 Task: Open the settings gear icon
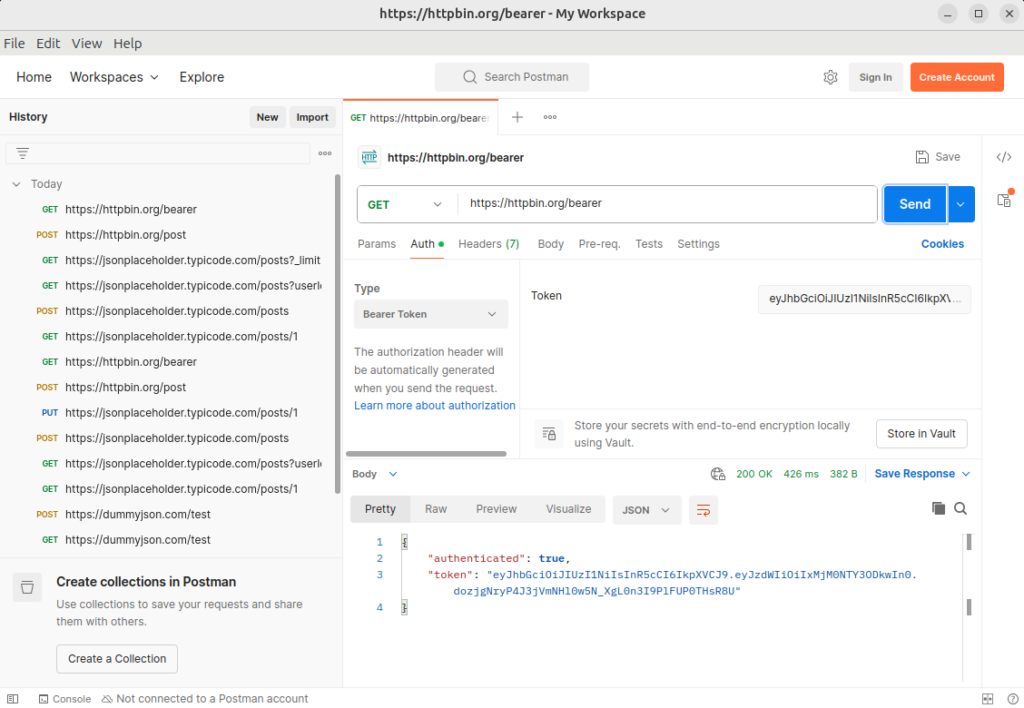[x=830, y=77]
